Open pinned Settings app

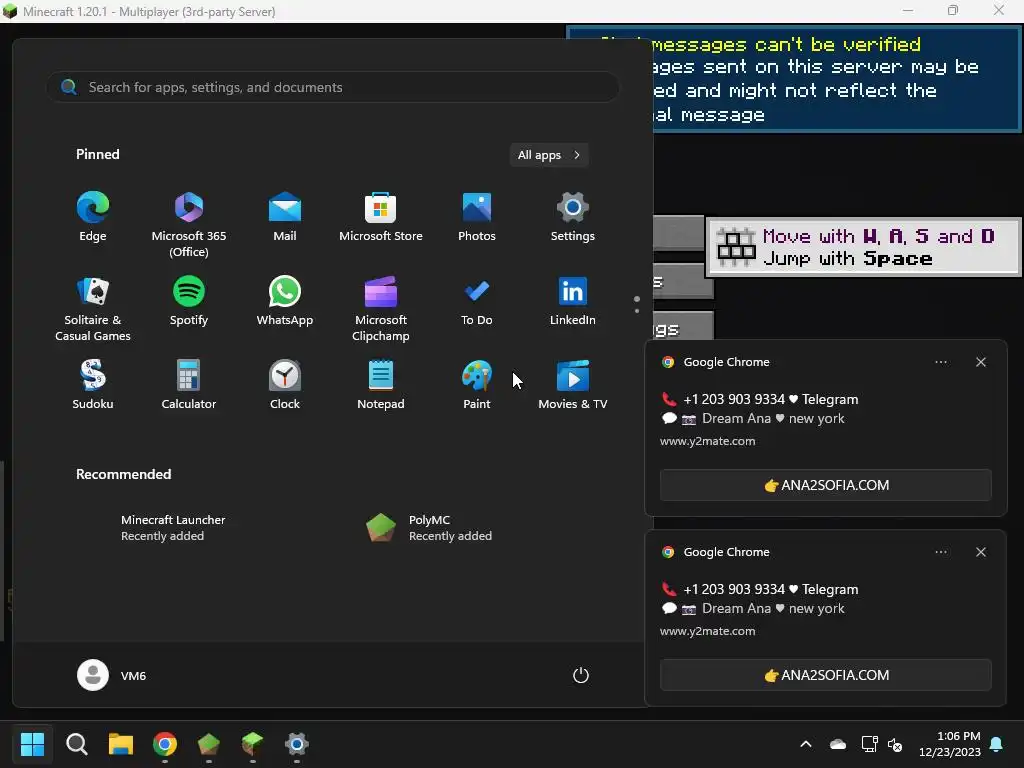(573, 217)
